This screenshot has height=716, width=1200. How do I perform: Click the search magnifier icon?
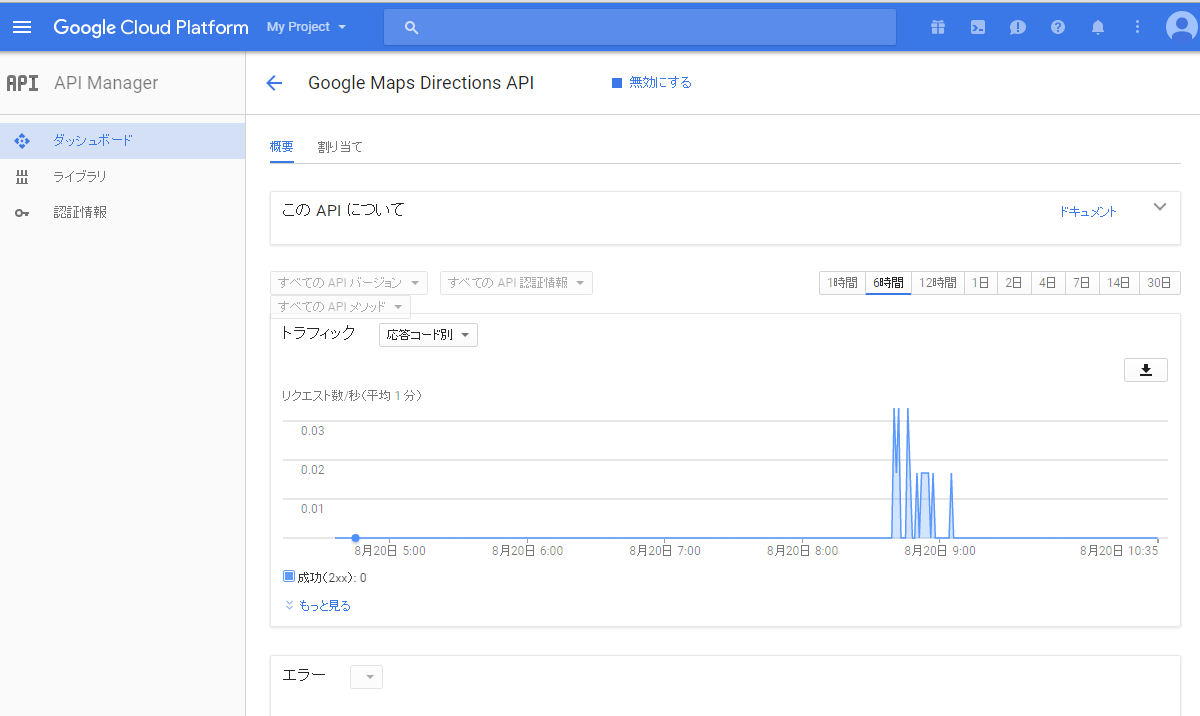pos(411,28)
